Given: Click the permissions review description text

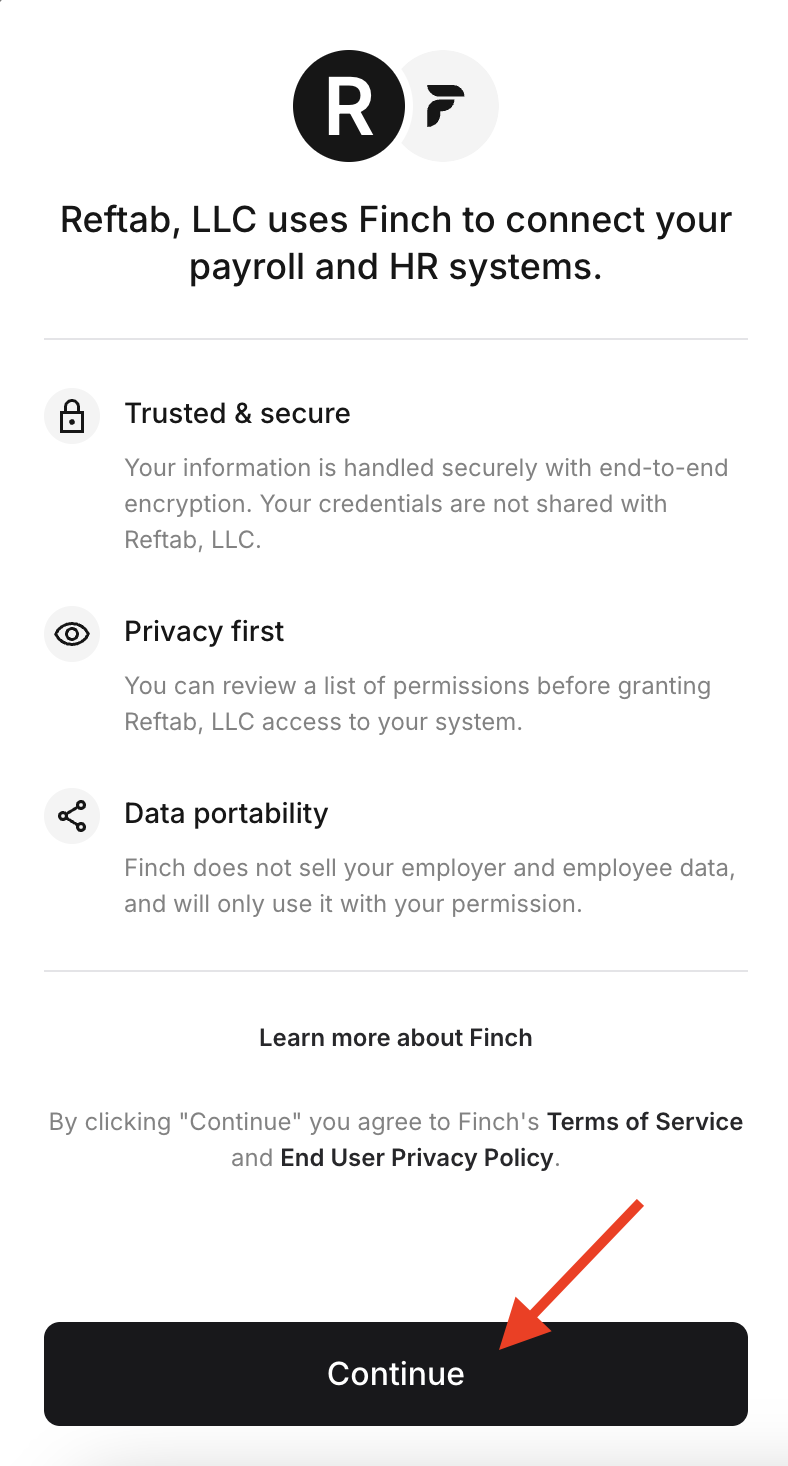Looking at the screenshot, I should coord(418,703).
